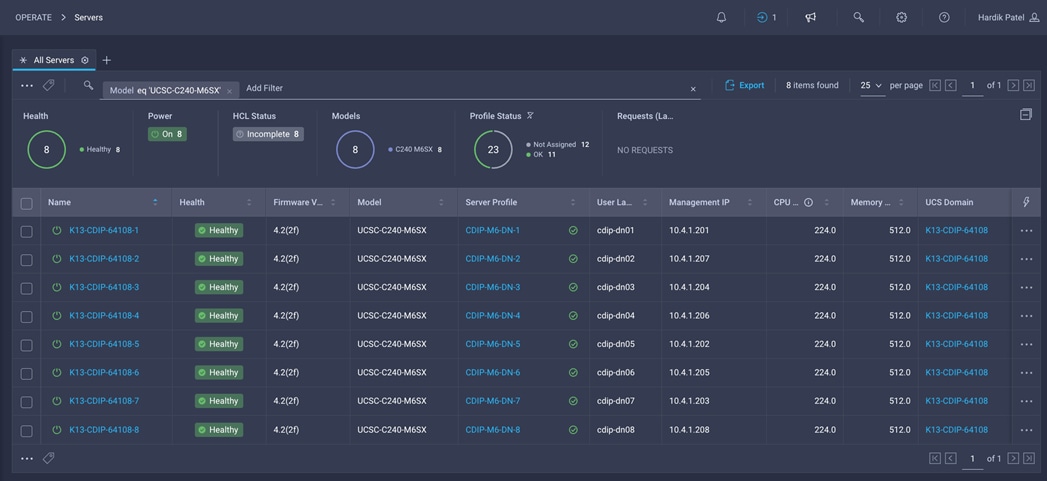Click the HCL Status Incomplete 8 badge

(x=268, y=134)
